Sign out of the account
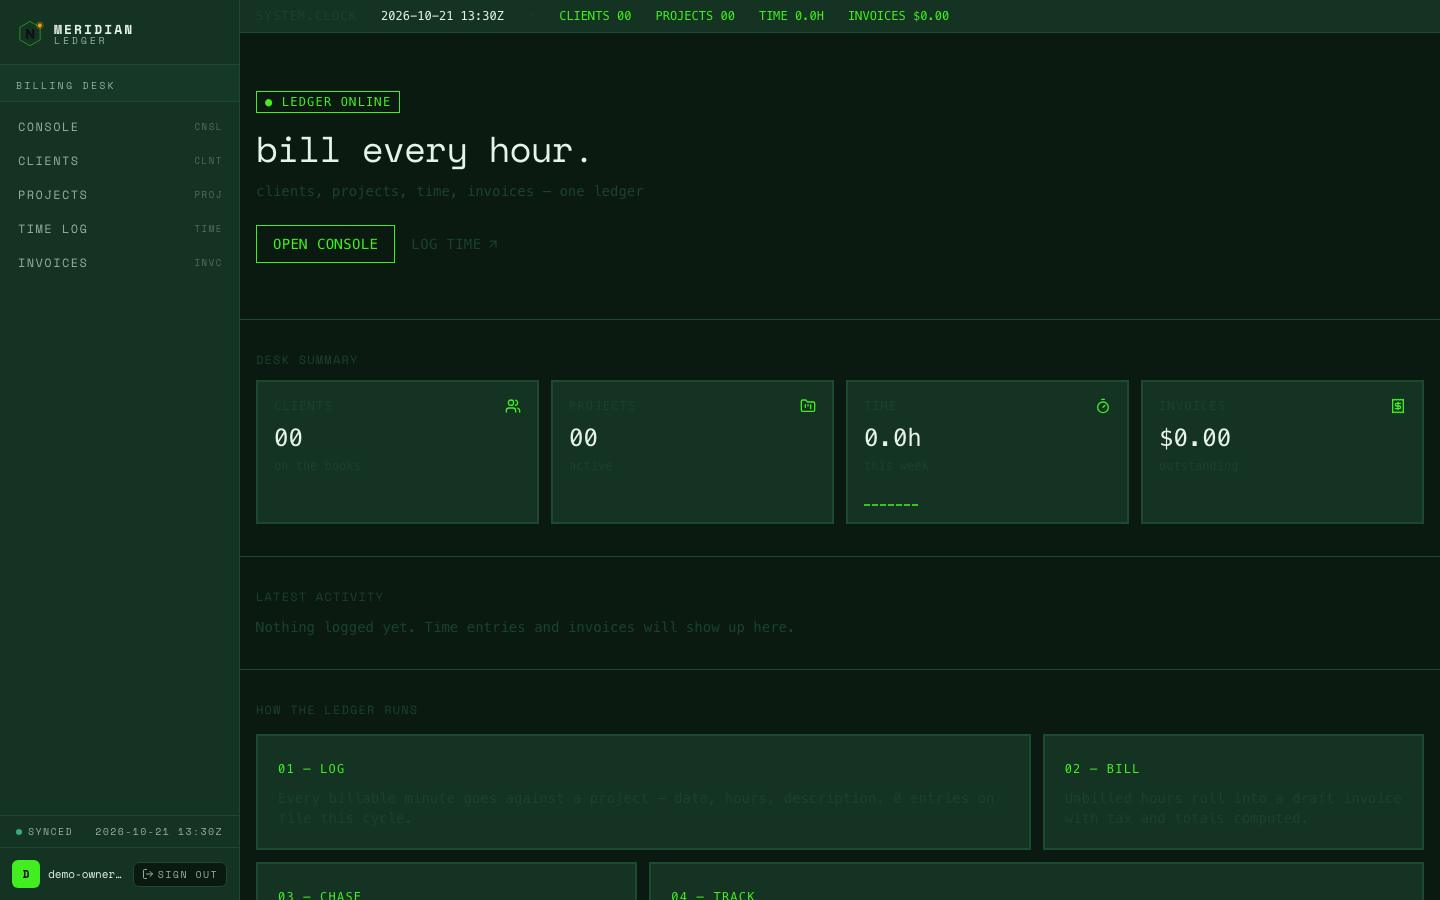Image resolution: width=1440 pixels, height=900 pixels. [x=180, y=874]
